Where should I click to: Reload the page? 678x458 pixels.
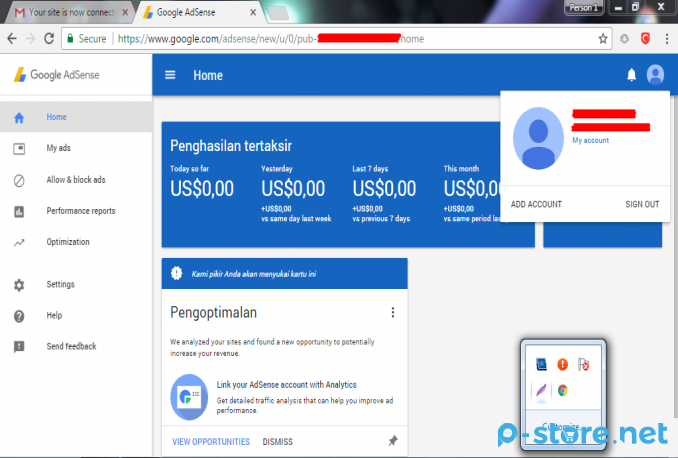point(47,39)
